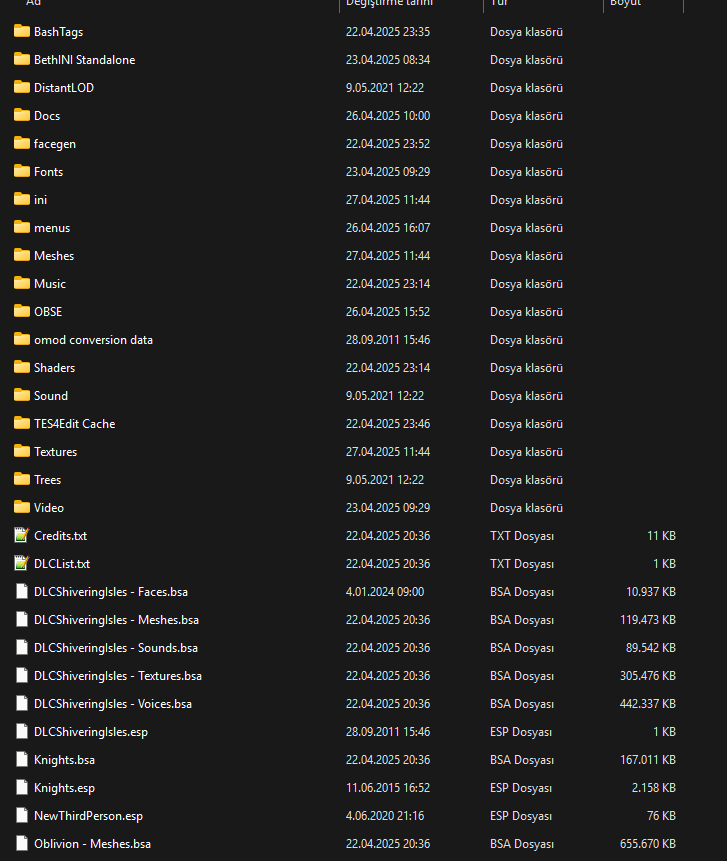727x861 pixels.
Task: Click the 2.158 KB size value
Action: click(653, 788)
